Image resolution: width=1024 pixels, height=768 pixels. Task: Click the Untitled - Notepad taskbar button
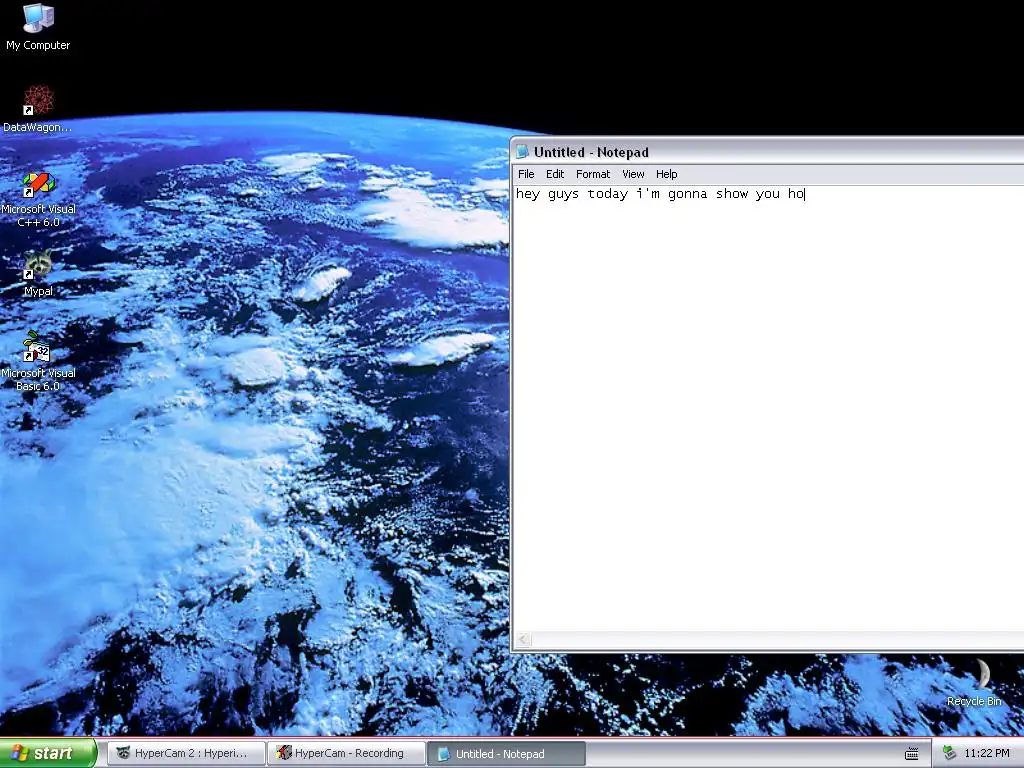pos(506,754)
